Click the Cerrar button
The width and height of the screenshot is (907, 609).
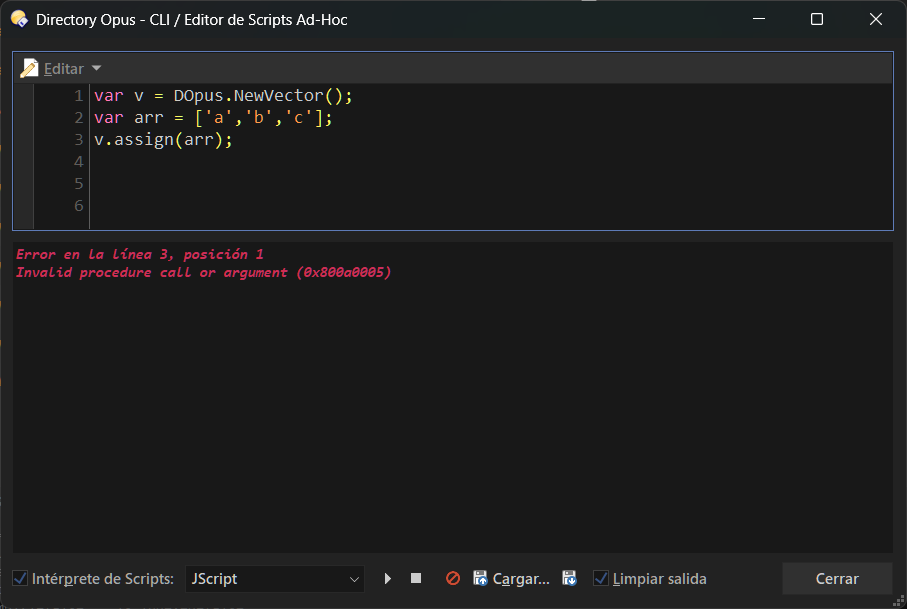click(x=837, y=578)
